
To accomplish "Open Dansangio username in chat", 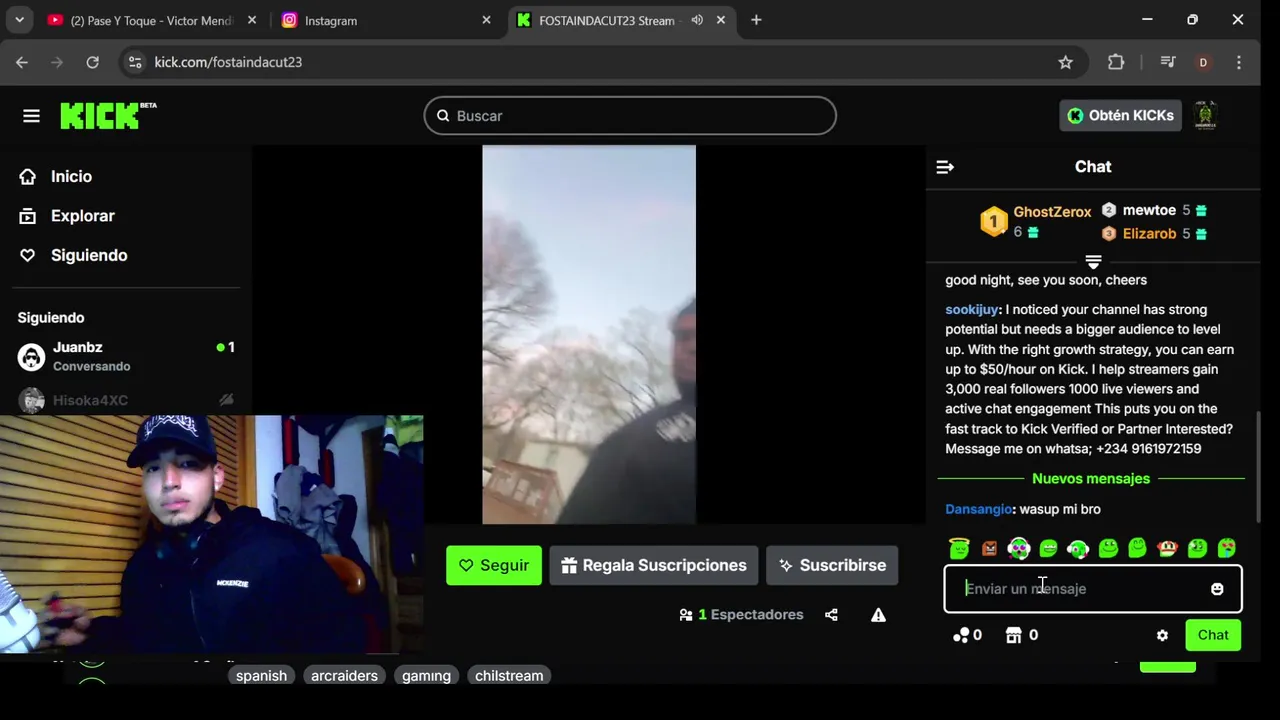I will (978, 509).
